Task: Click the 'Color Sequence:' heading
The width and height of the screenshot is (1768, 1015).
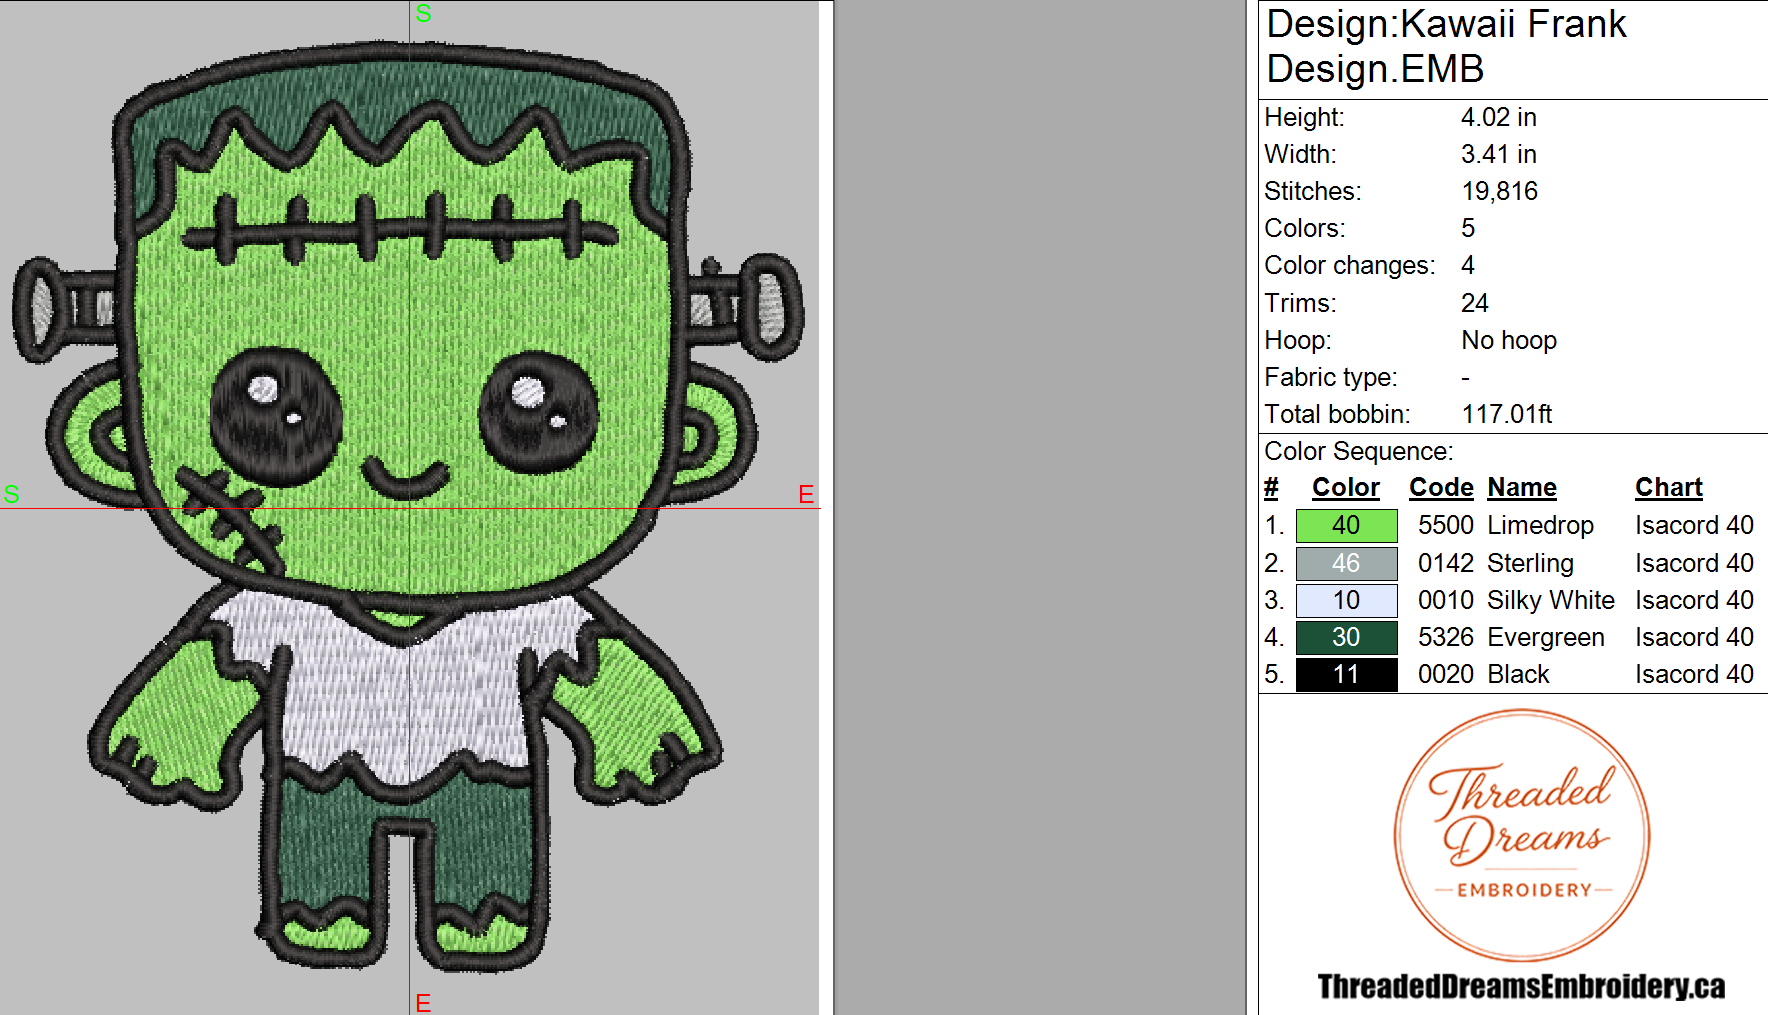Action: tap(1358, 452)
